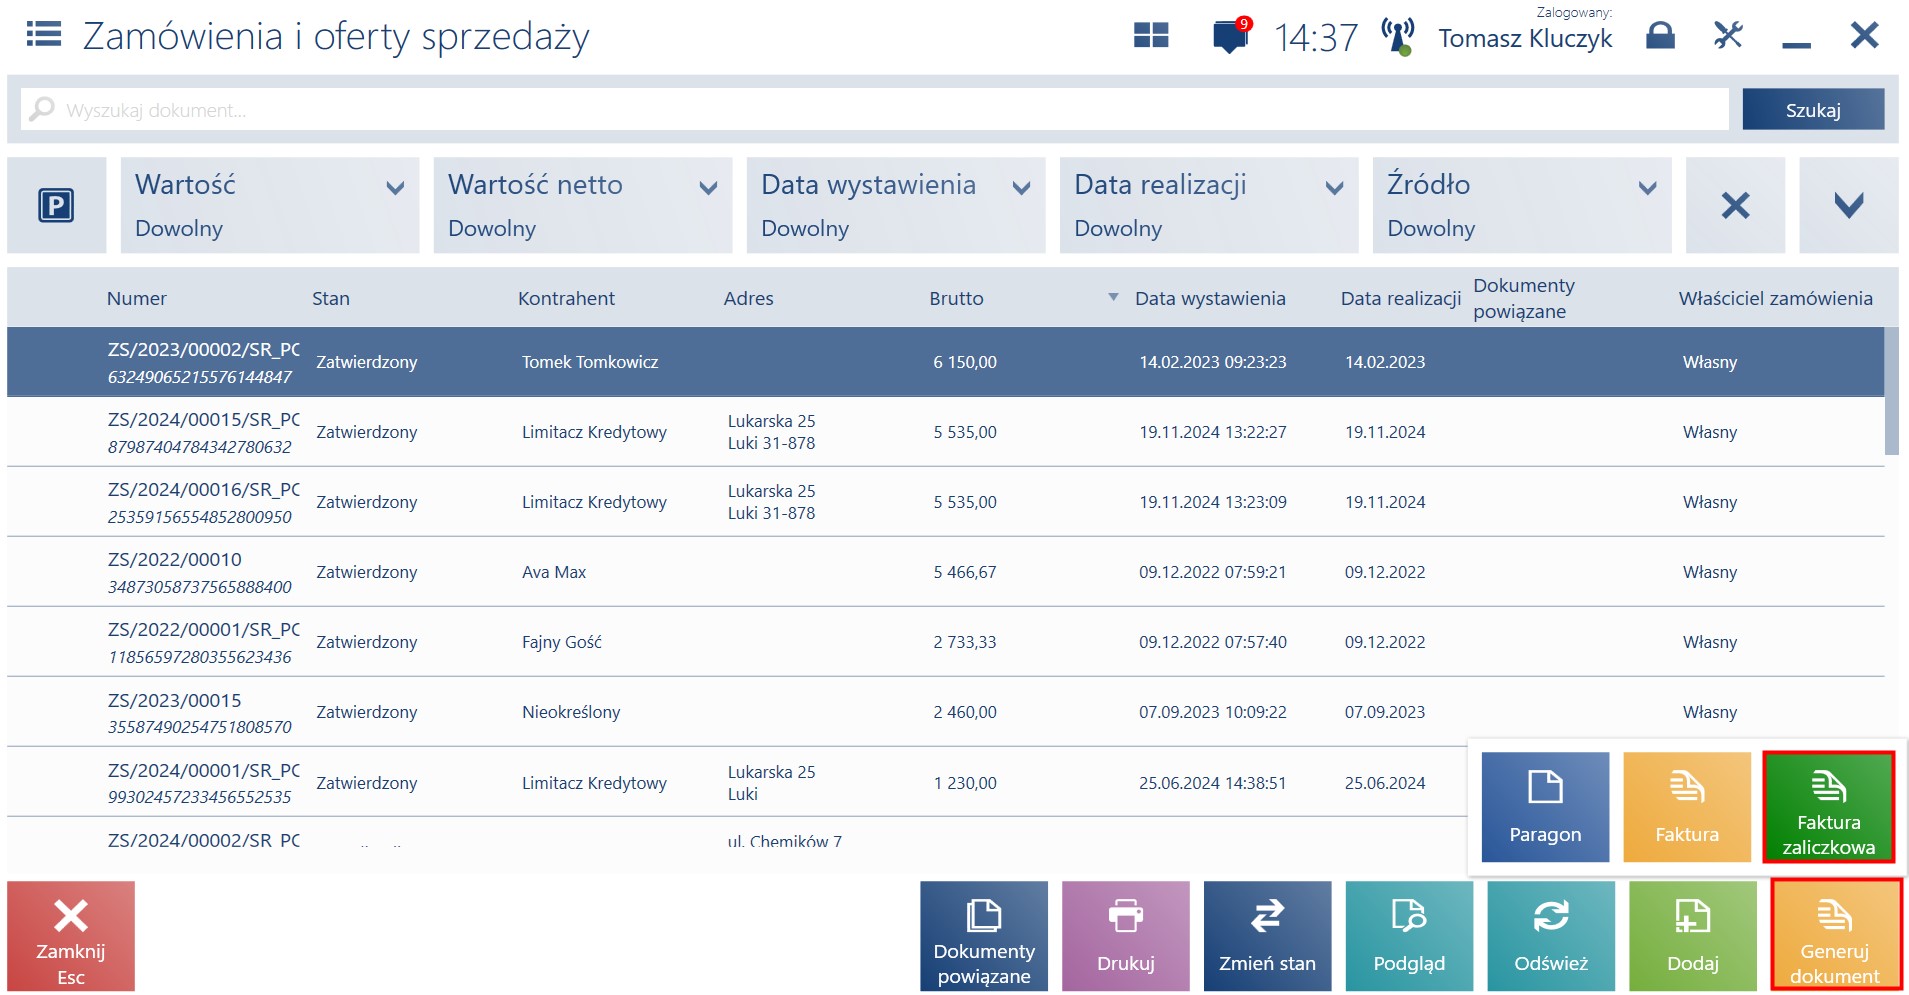This screenshot has height=995, width=1909.
Task: Open the settings tools icon
Action: pos(1728,36)
